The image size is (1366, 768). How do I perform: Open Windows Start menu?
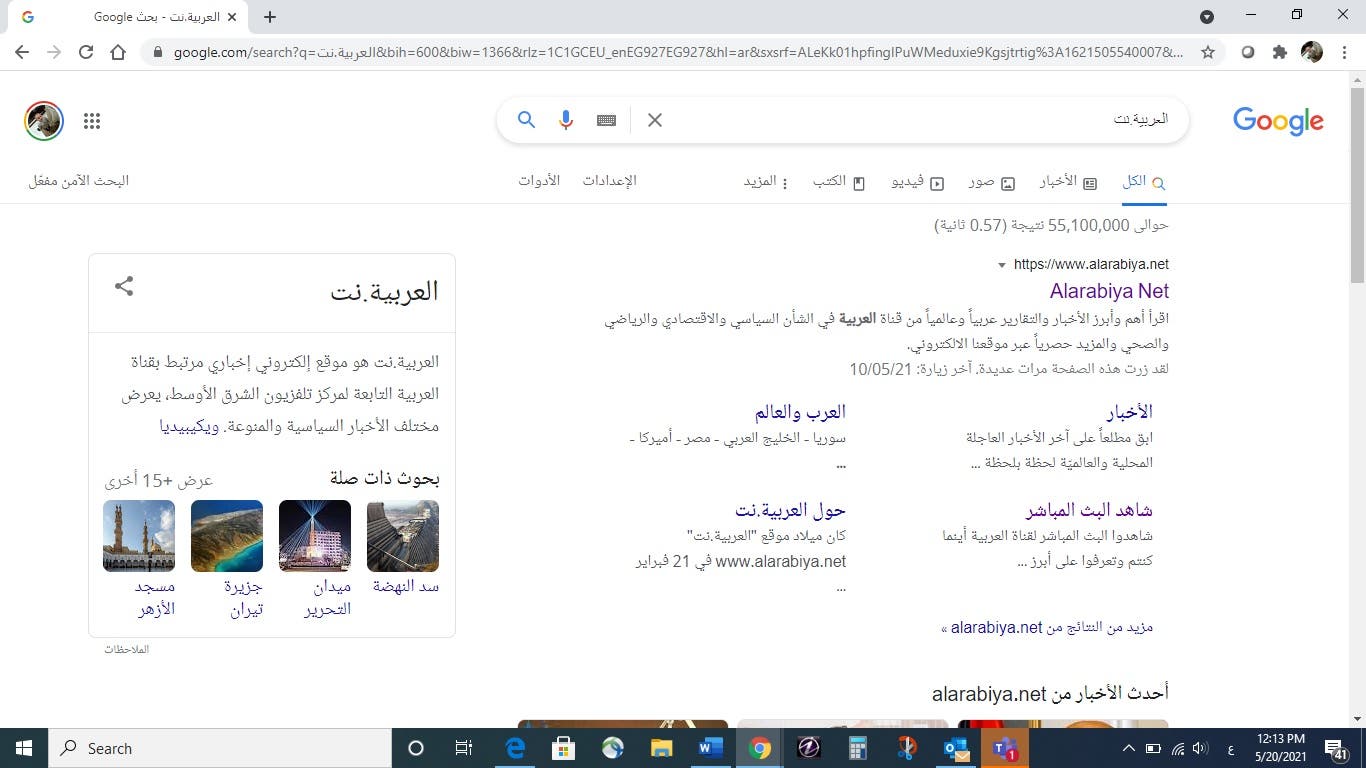point(23,748)
